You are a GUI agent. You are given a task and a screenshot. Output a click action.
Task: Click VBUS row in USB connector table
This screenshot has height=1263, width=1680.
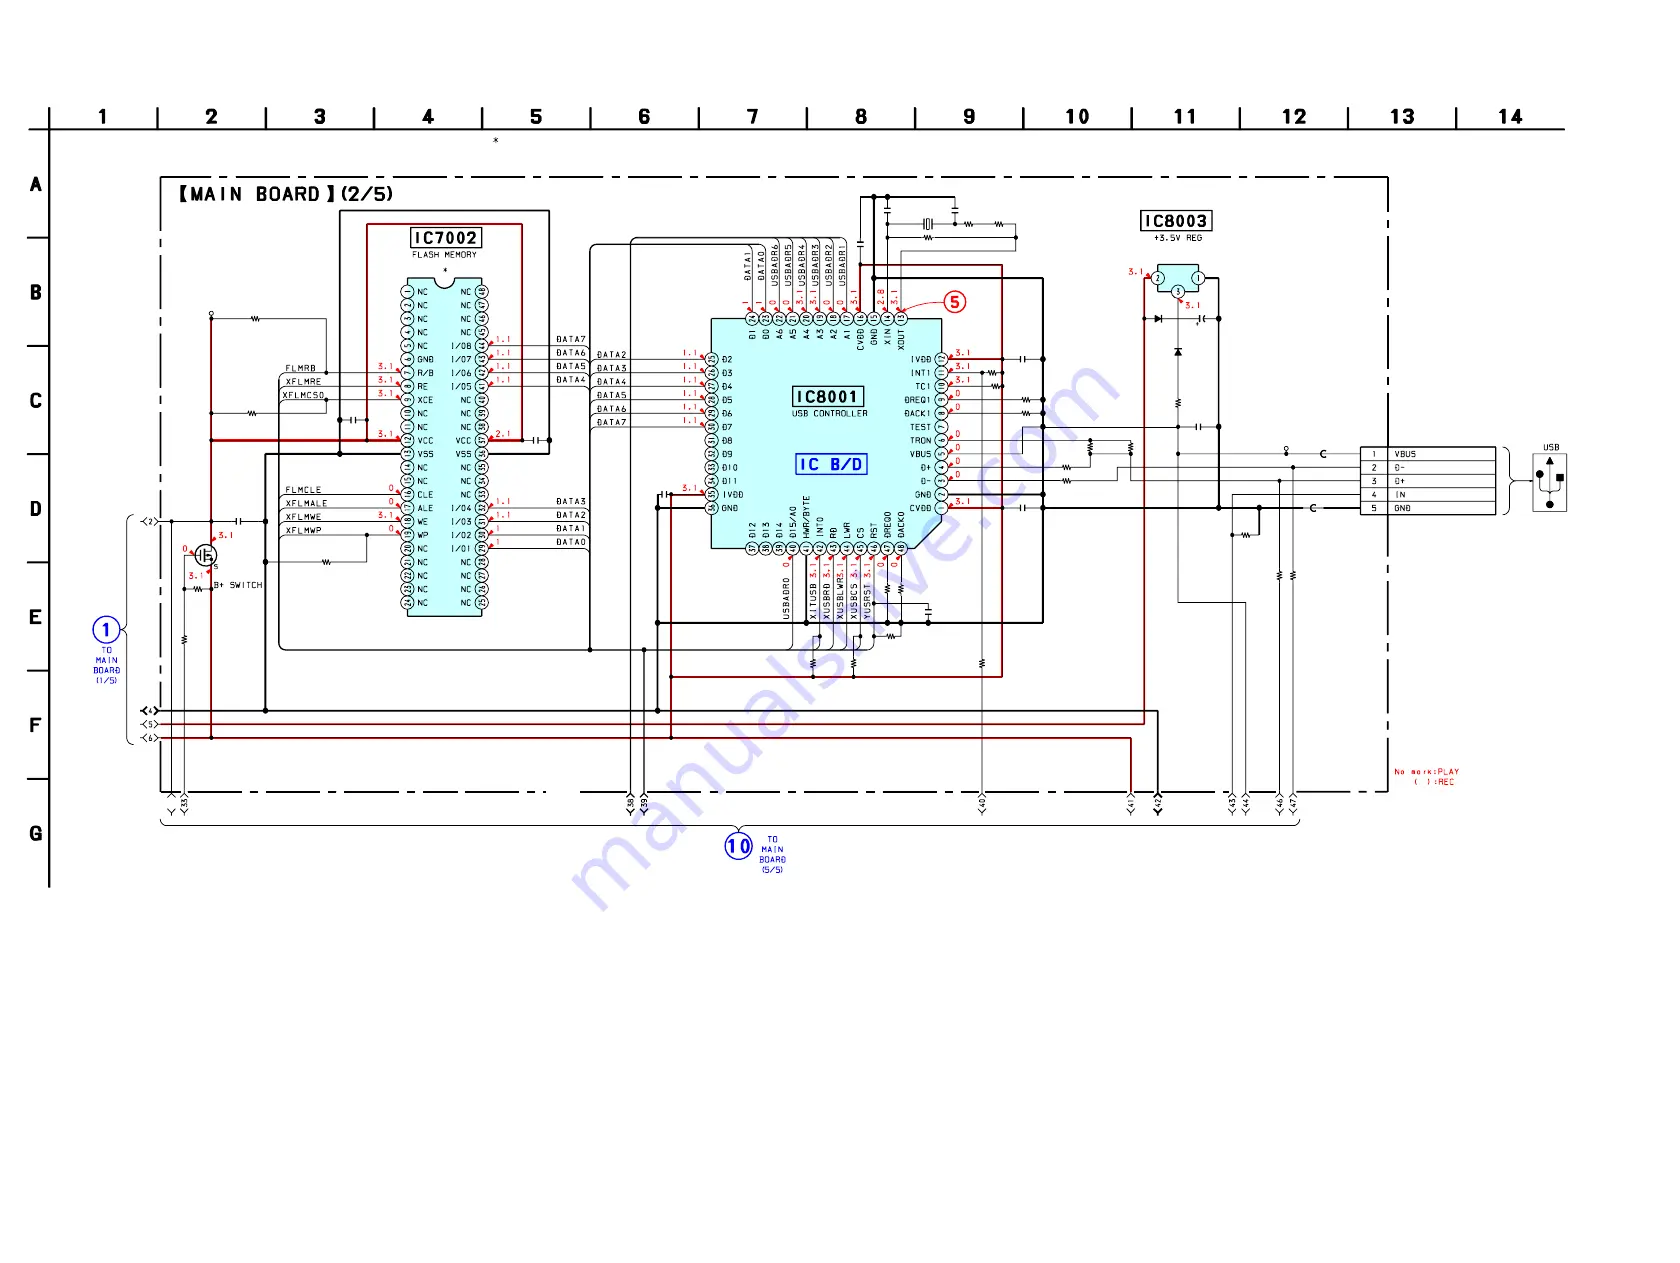(1428, 454)
